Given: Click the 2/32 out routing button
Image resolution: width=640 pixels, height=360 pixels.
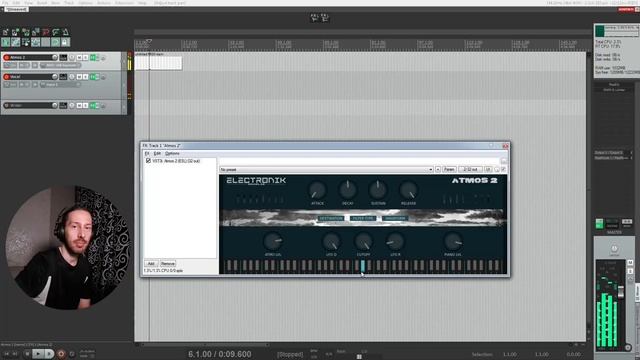Looking at the screenshot, I should point(470,169).
